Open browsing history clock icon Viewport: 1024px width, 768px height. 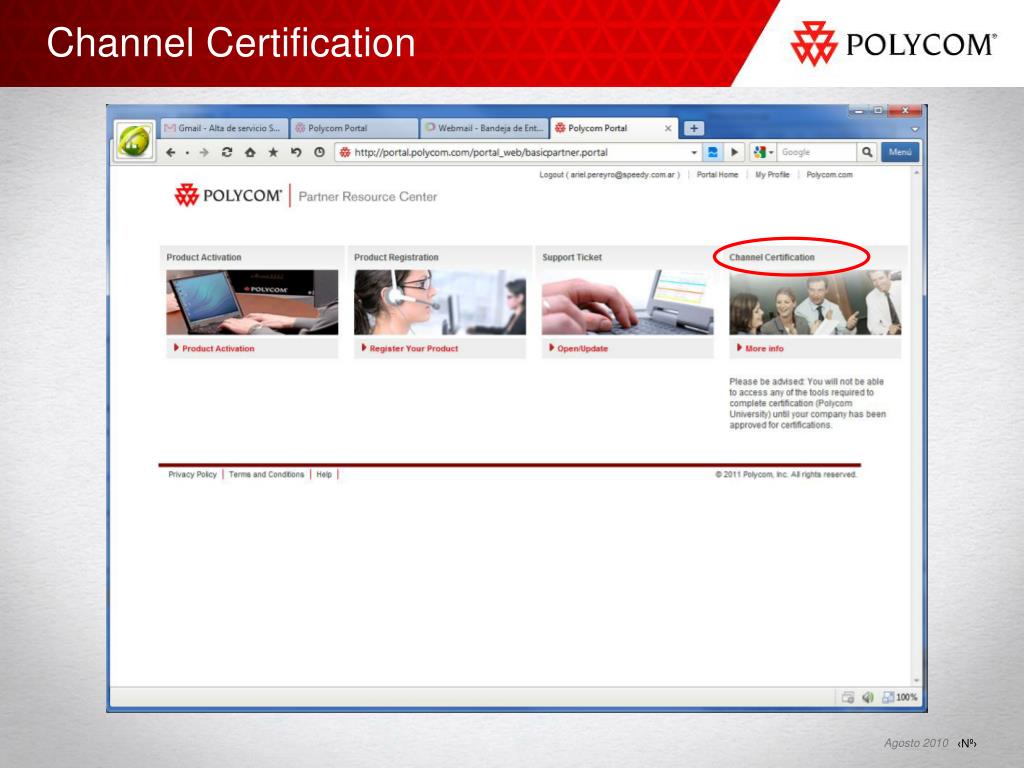click(x=319, y=152)
